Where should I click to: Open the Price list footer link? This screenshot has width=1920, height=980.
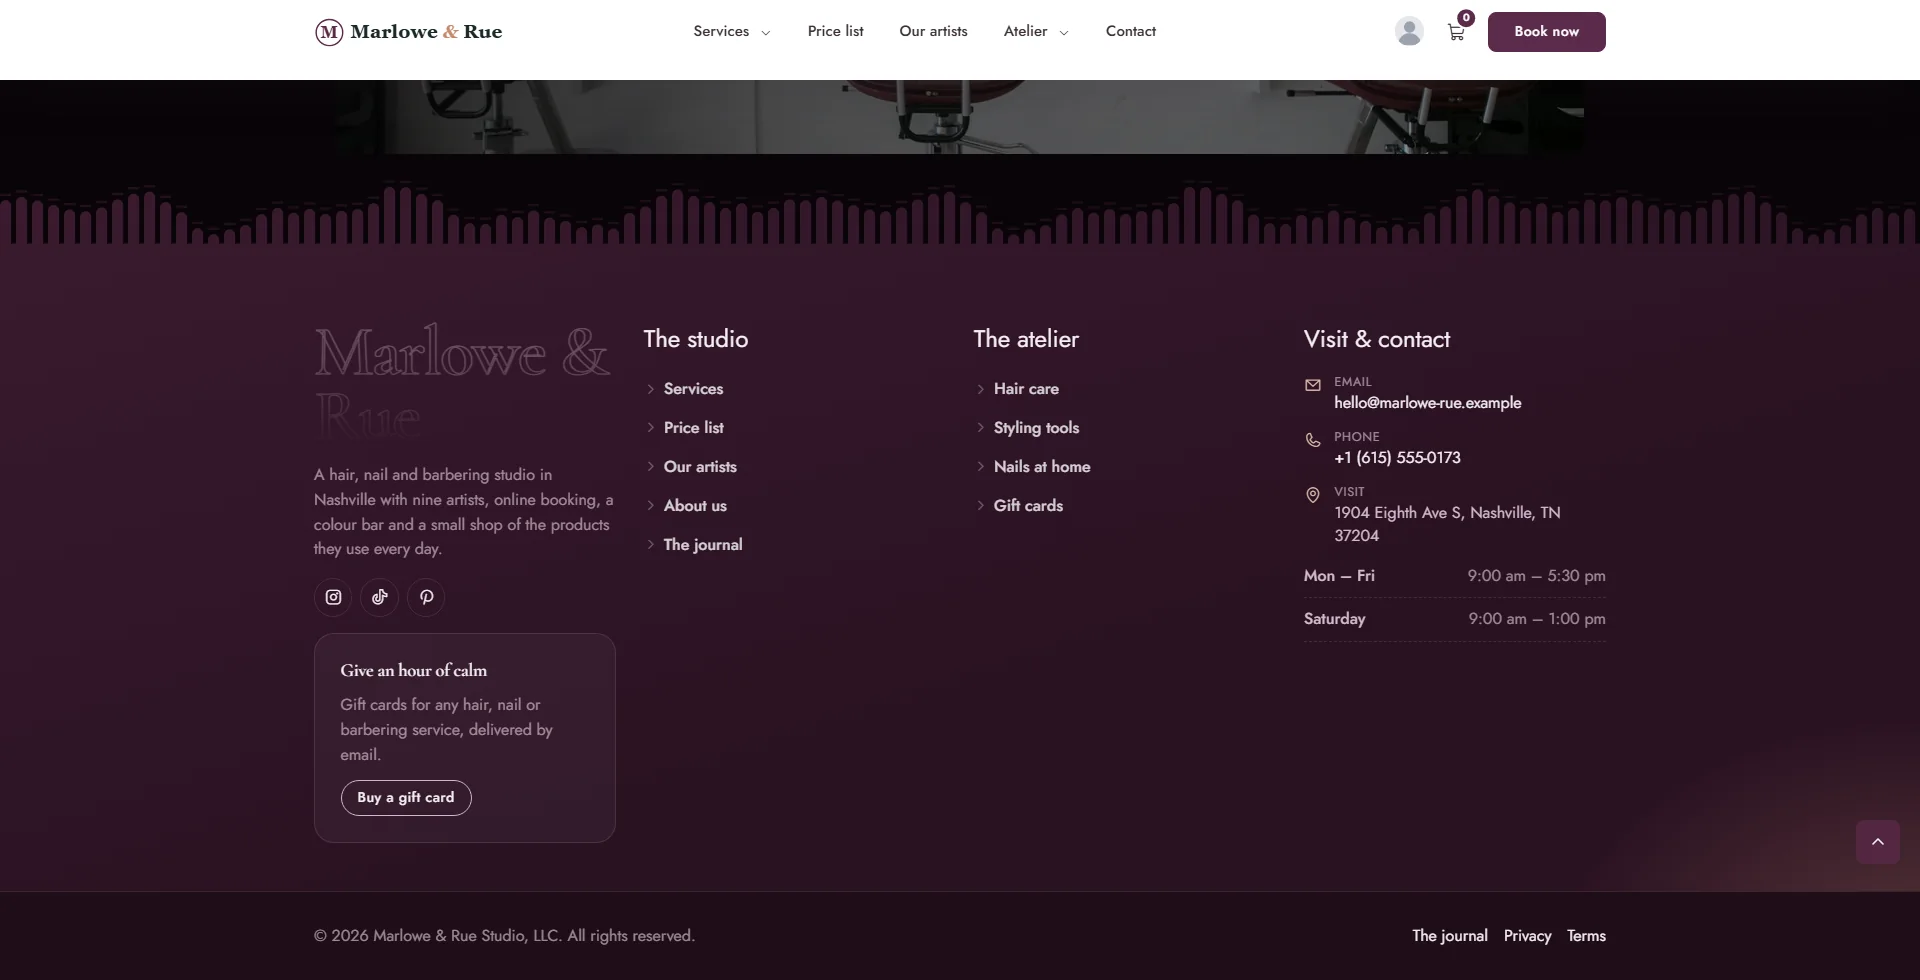tap(693, 428)
